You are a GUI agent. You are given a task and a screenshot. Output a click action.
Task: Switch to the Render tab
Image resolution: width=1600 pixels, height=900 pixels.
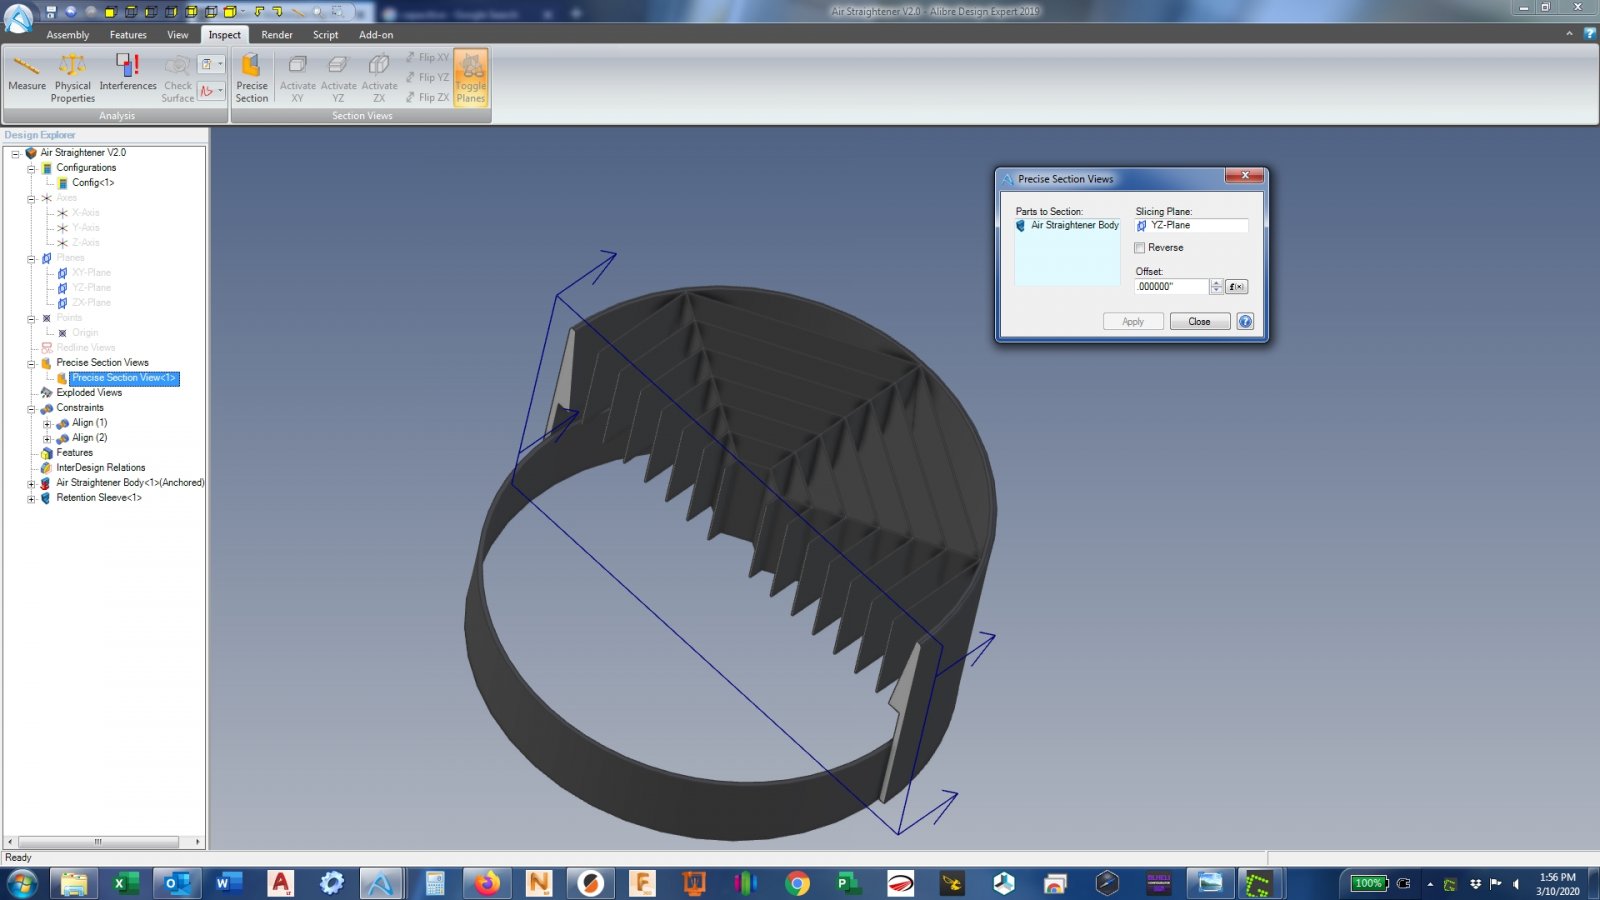tap(277, 35)
